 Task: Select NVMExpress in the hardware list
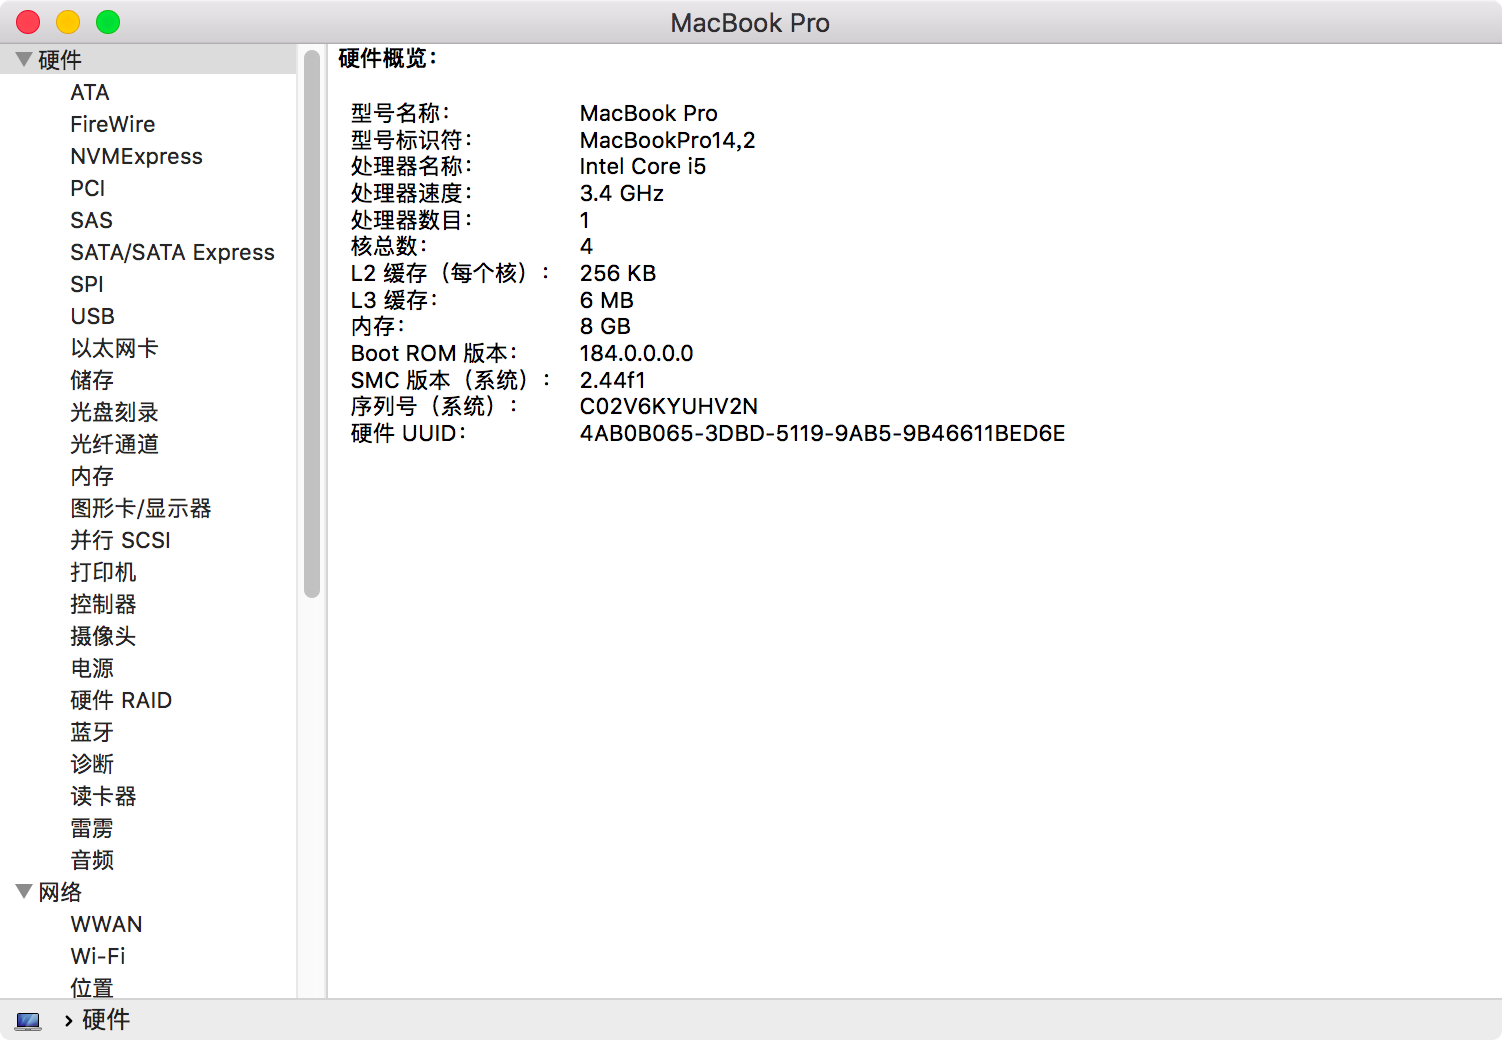136,156
